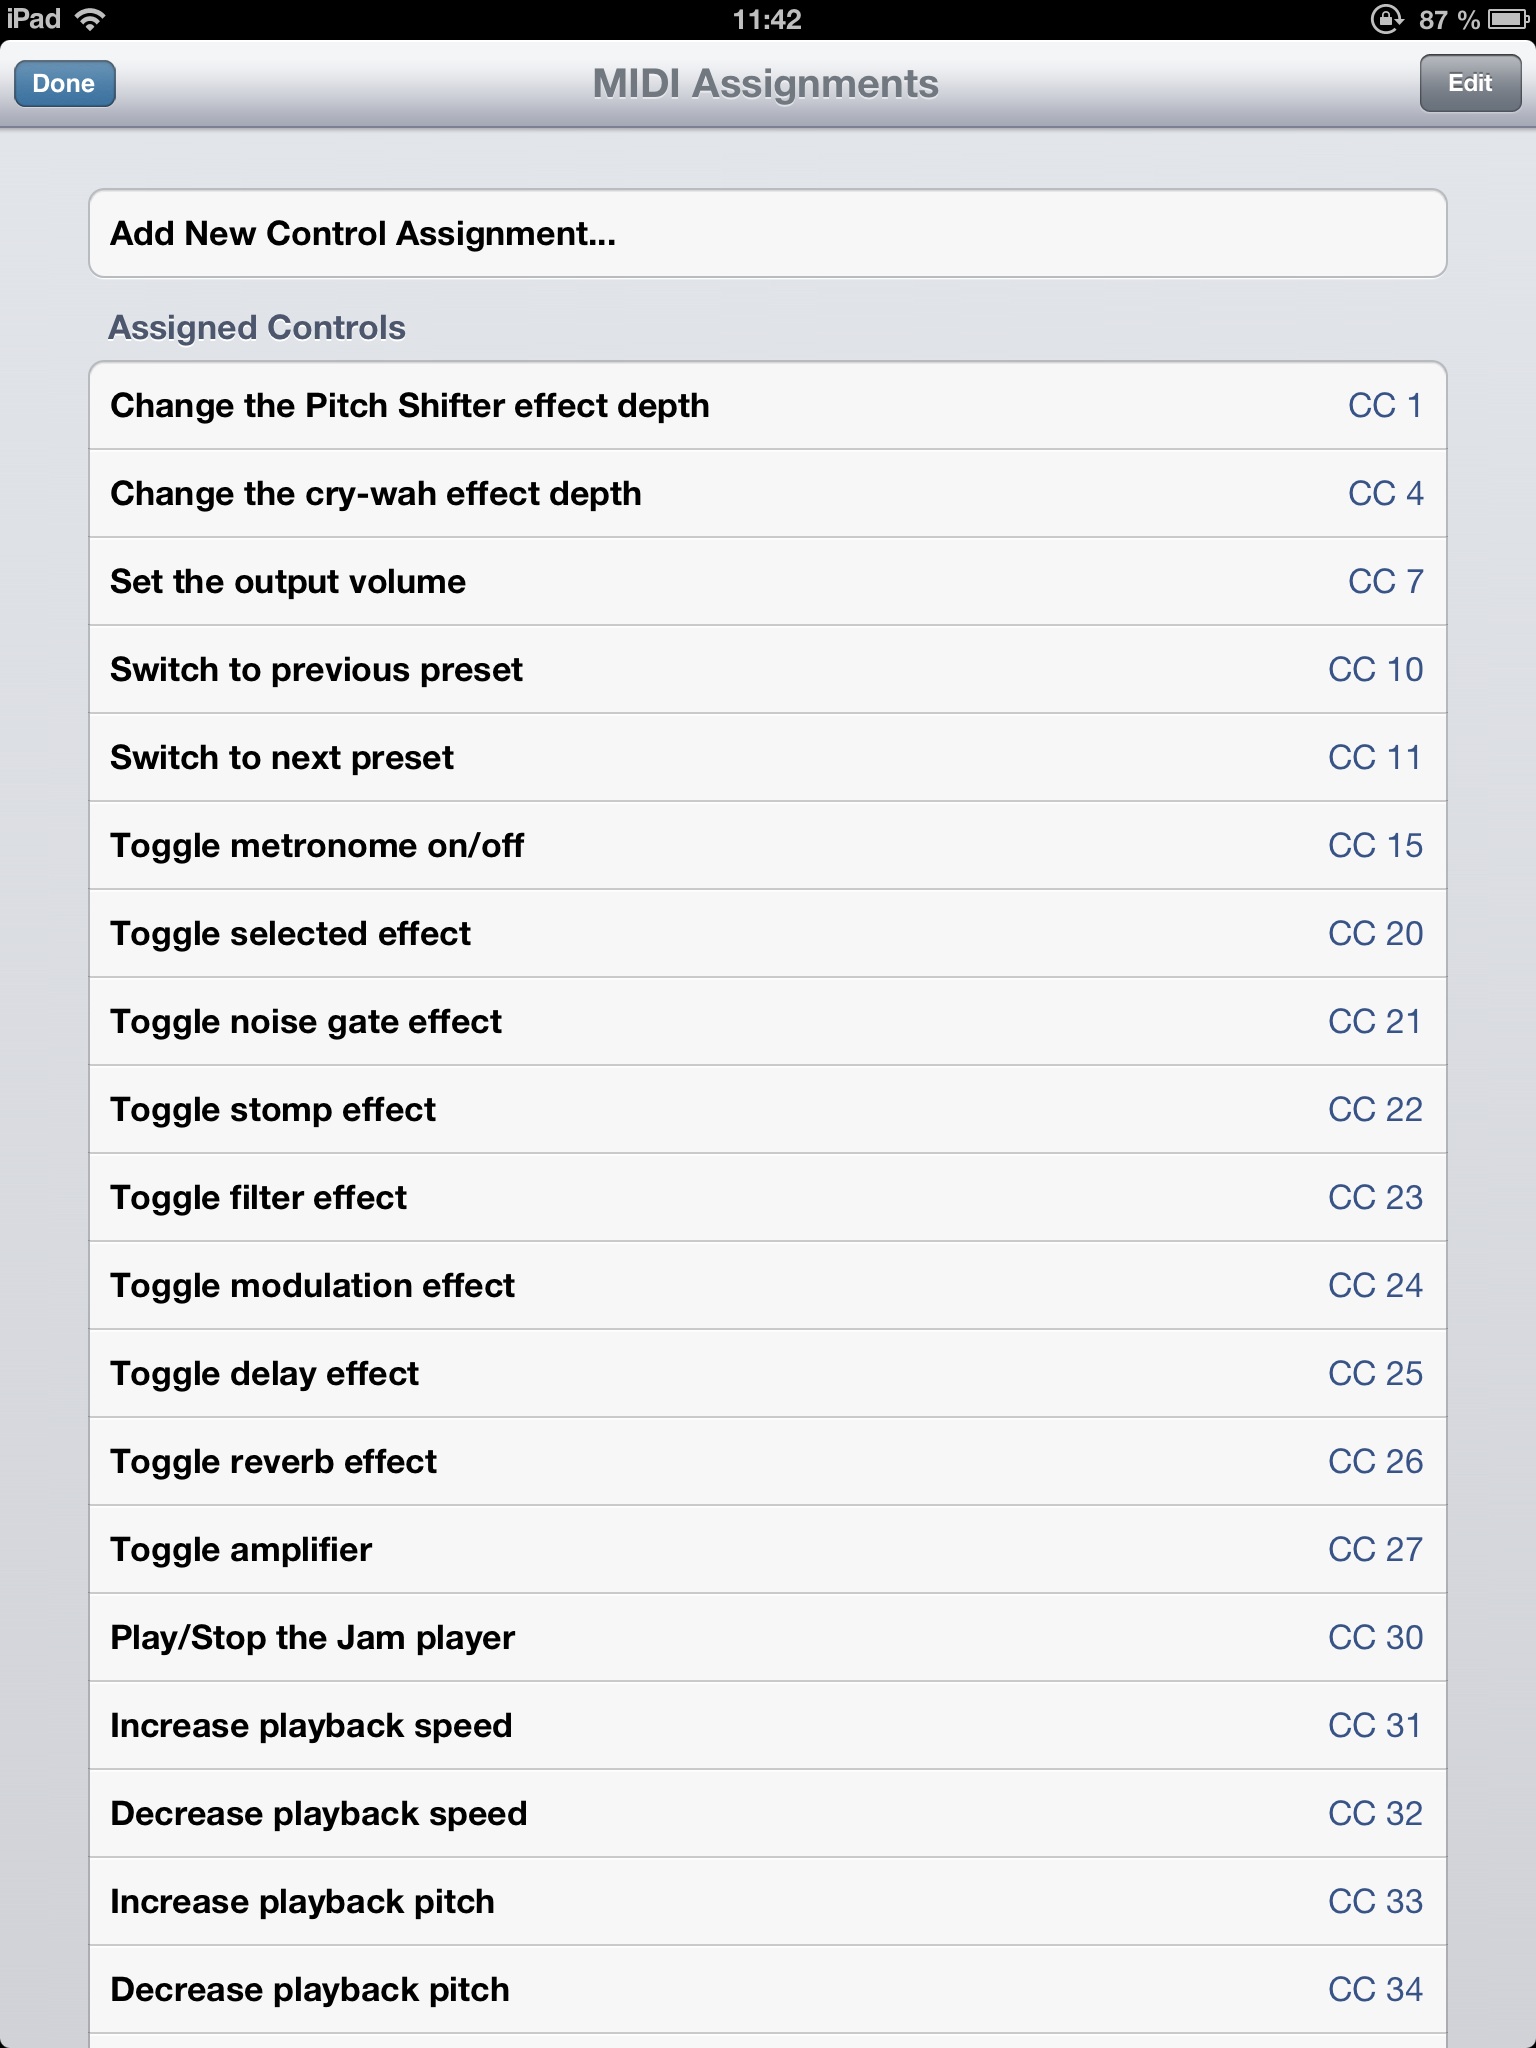Open the cry-wah effect depth assignment
The image size is (1536, 2048).
pyautogui.click(x=767, y=493)
